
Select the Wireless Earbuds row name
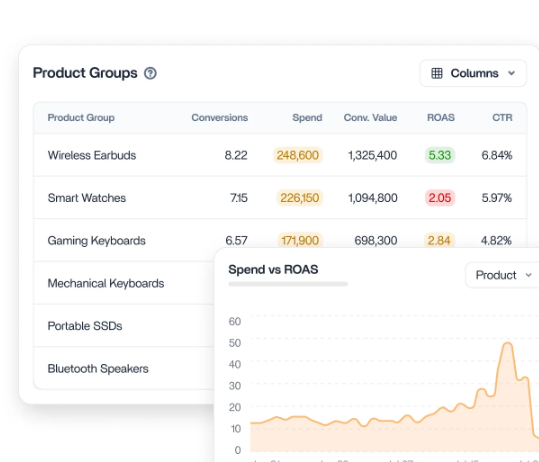92,155
